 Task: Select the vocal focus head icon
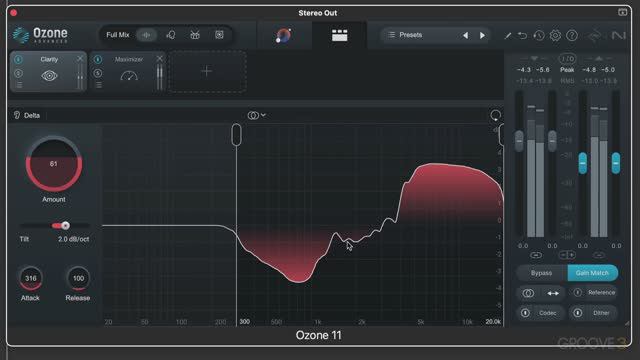[x=171, y=35]
